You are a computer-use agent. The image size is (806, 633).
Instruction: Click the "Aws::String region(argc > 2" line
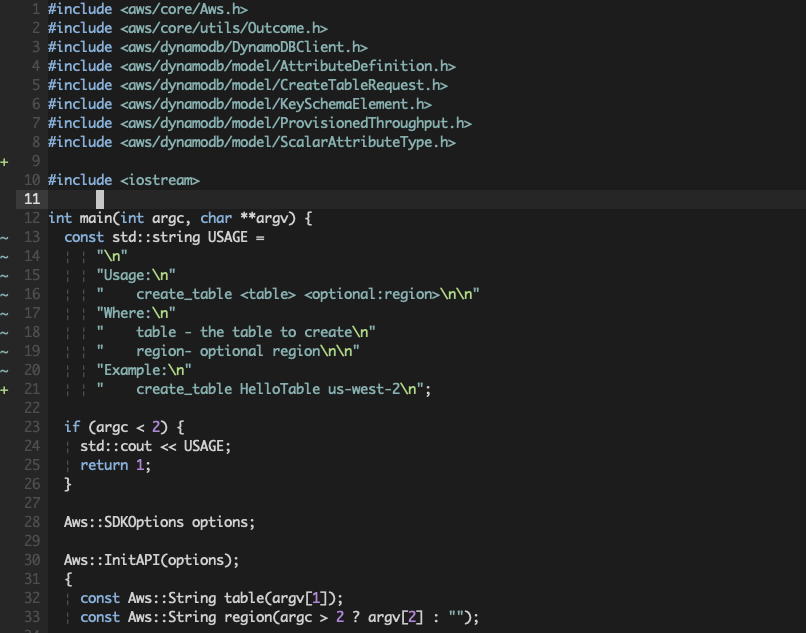(x=280, y=618)
